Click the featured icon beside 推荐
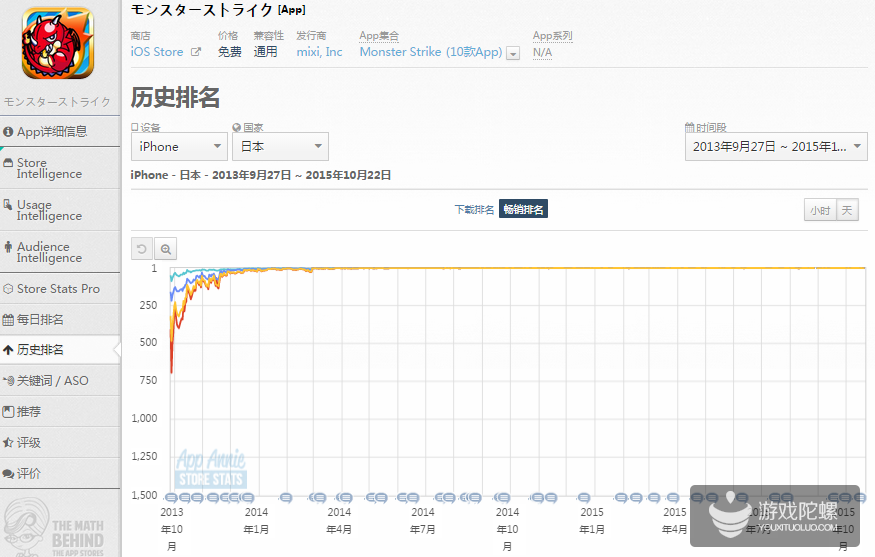This screenshot has height=557, width=875. [8, 412]
